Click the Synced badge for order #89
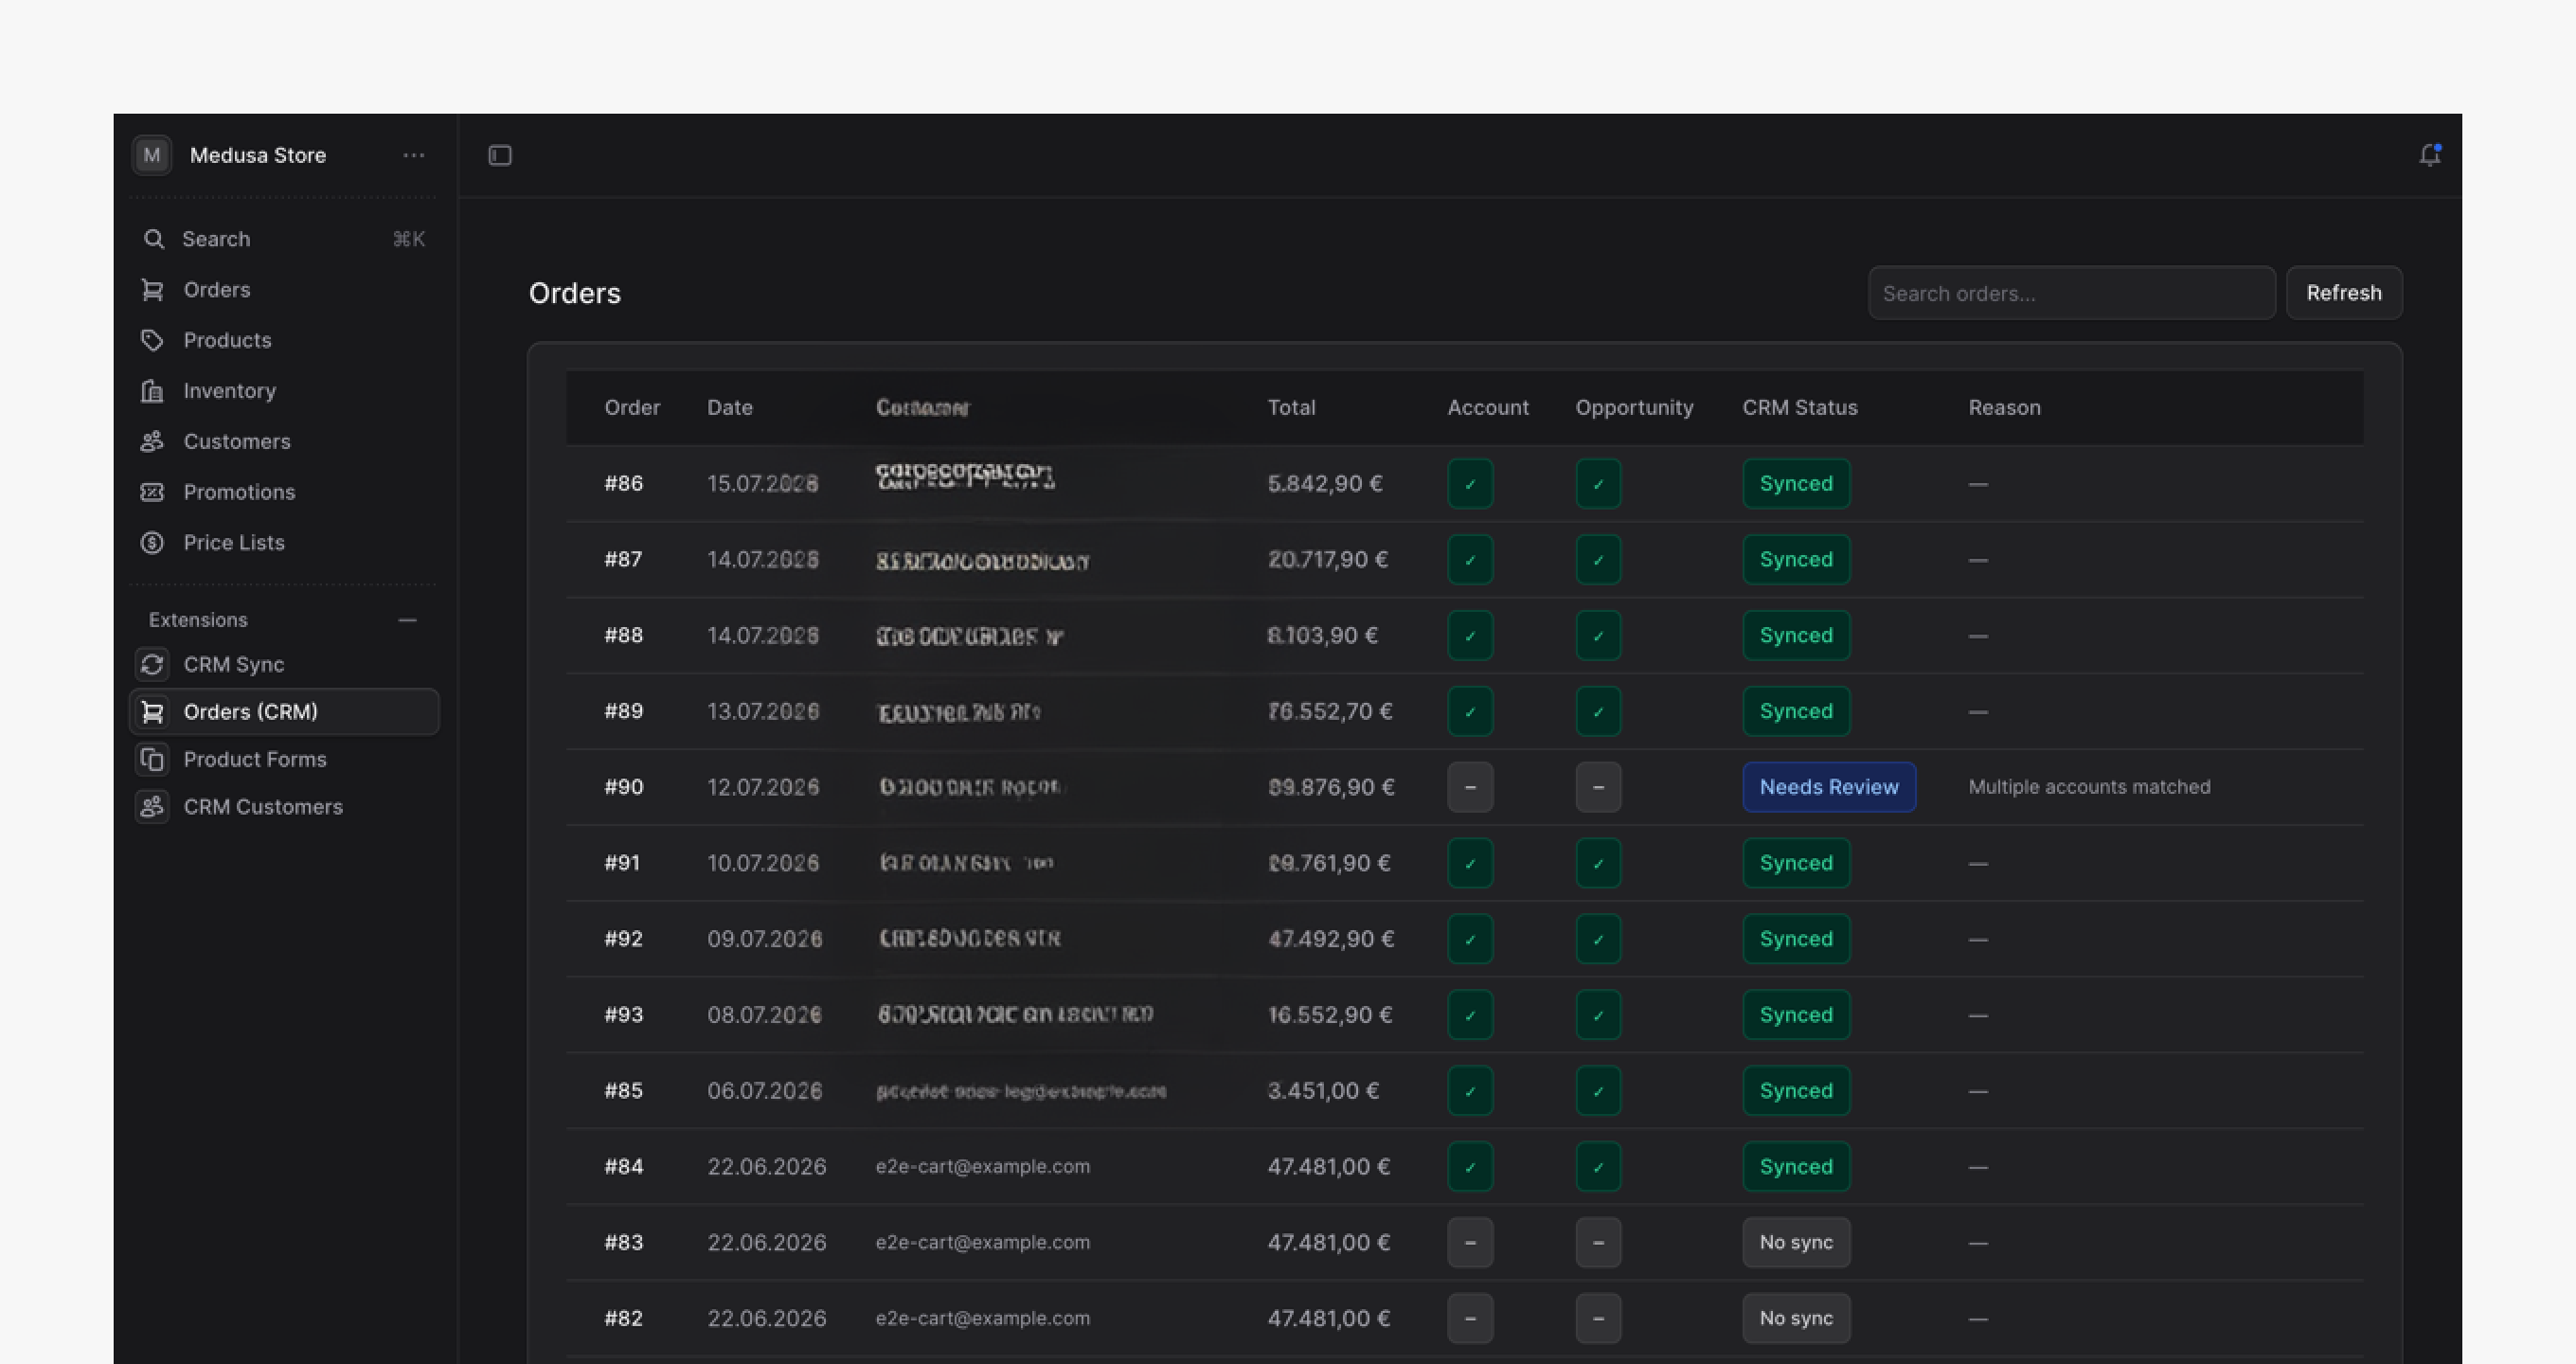Screen dimensions: 2576x1364 [x=1796, y=712]
